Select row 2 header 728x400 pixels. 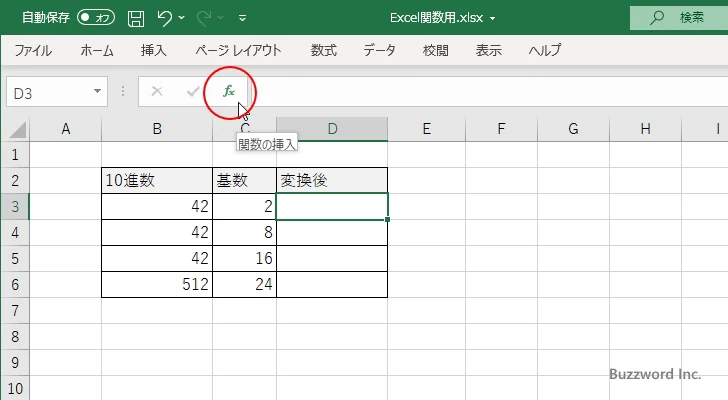pyautogui.click(x=15, y=181)
